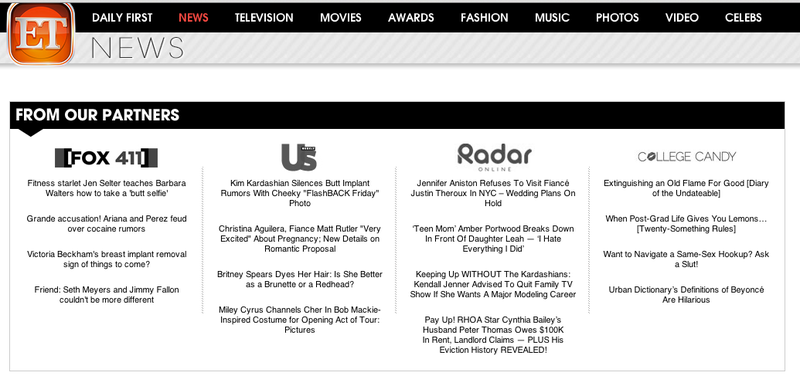Image resolution: width=800 pixels, height=386 pixels.
Task: Read Extinguishing an Old Flame article
Action: 686,188
